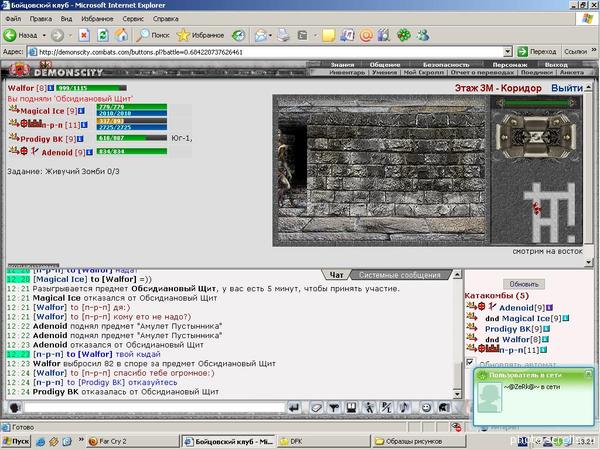The width and height of the screenshot is (600, 450).
Task: Click the Обновить button
Action: coord(524,284)
